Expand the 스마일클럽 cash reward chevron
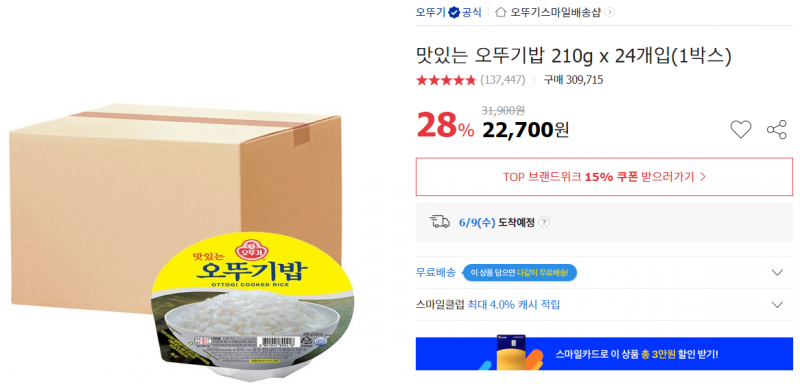This screenshot has width=800, height=384. click(x=777, y=305)
